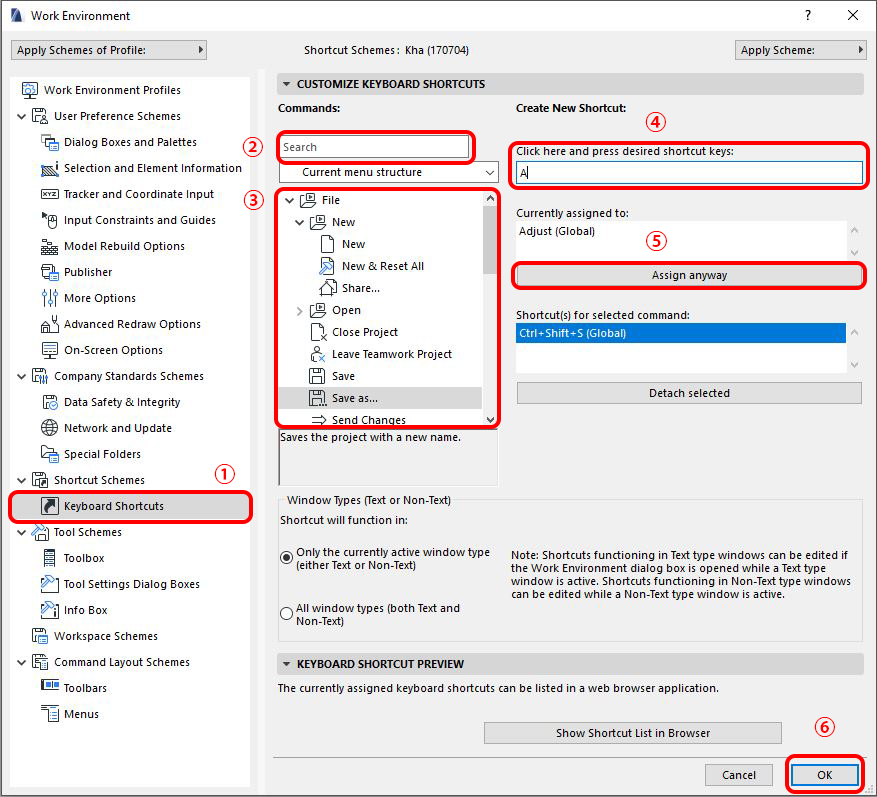Click the Special Folders icon
The width and height of the screenshot is (877, 797).
click(50, 454)
